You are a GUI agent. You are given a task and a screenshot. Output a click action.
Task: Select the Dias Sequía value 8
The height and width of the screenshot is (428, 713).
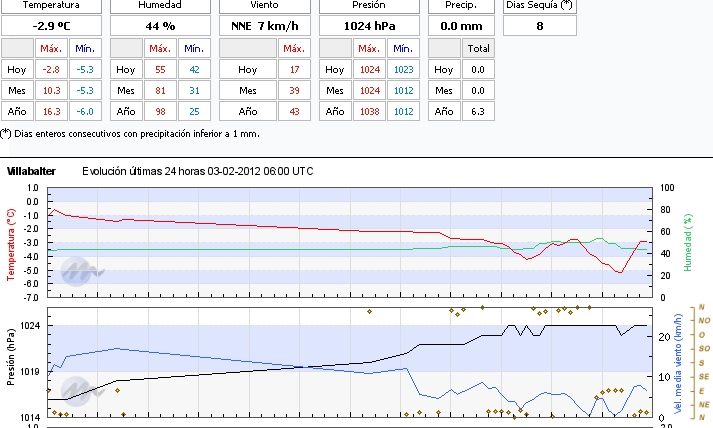point(540,26)
